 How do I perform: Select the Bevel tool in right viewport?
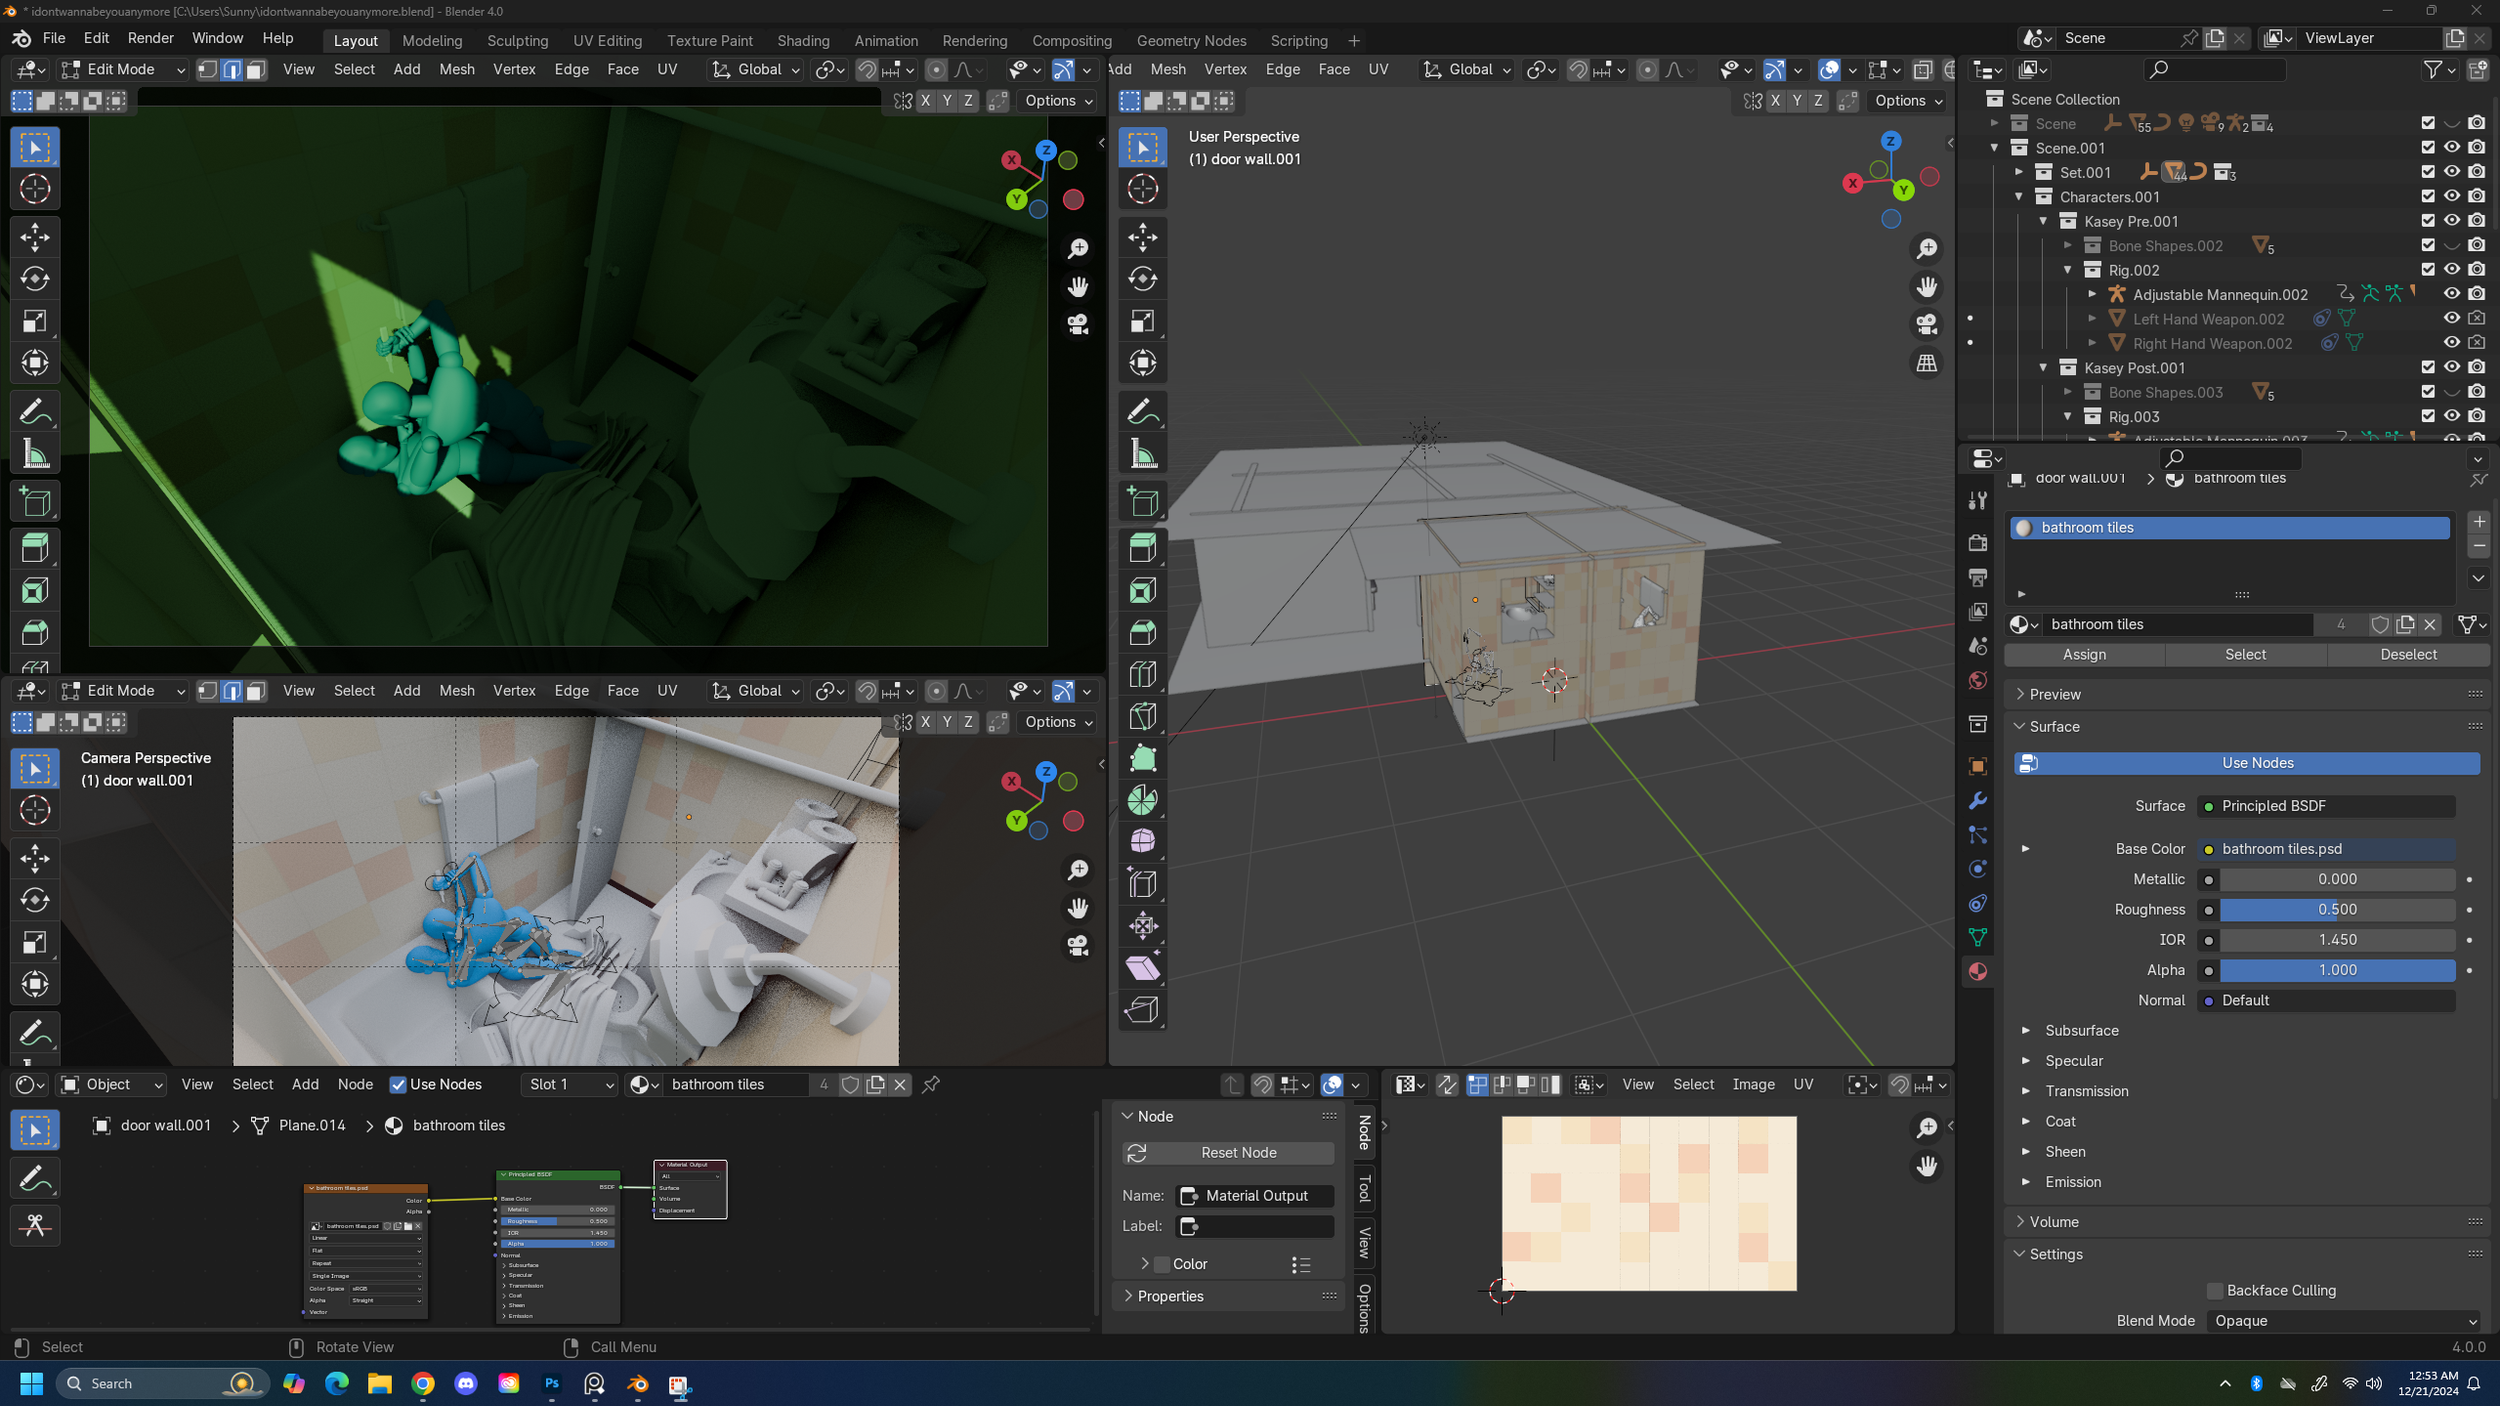pyautogui.click(x=1142, y=632)
